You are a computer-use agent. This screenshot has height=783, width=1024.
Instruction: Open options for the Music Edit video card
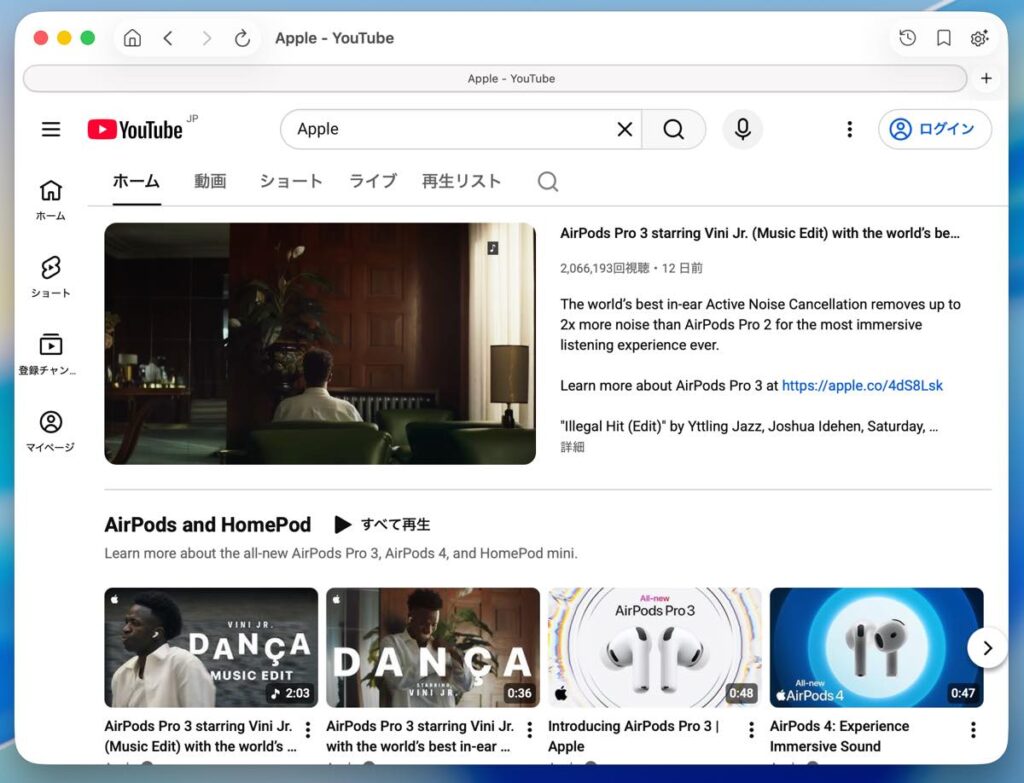308,729
